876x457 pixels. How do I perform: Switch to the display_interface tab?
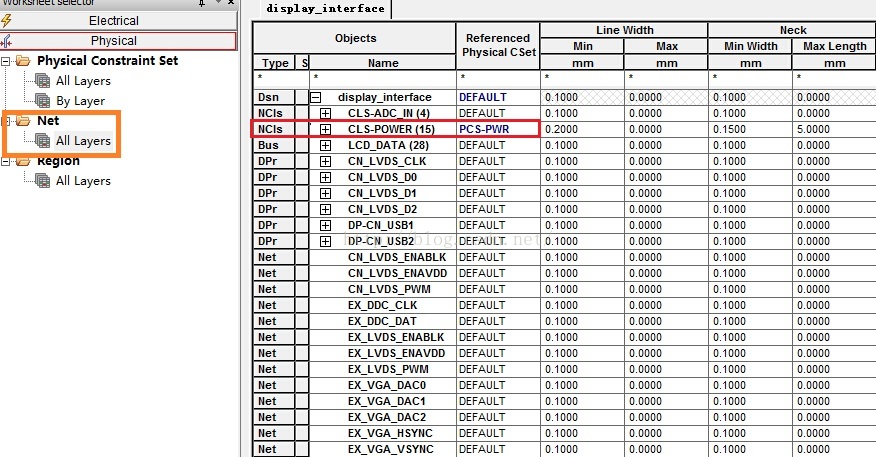tap(324, 8)
